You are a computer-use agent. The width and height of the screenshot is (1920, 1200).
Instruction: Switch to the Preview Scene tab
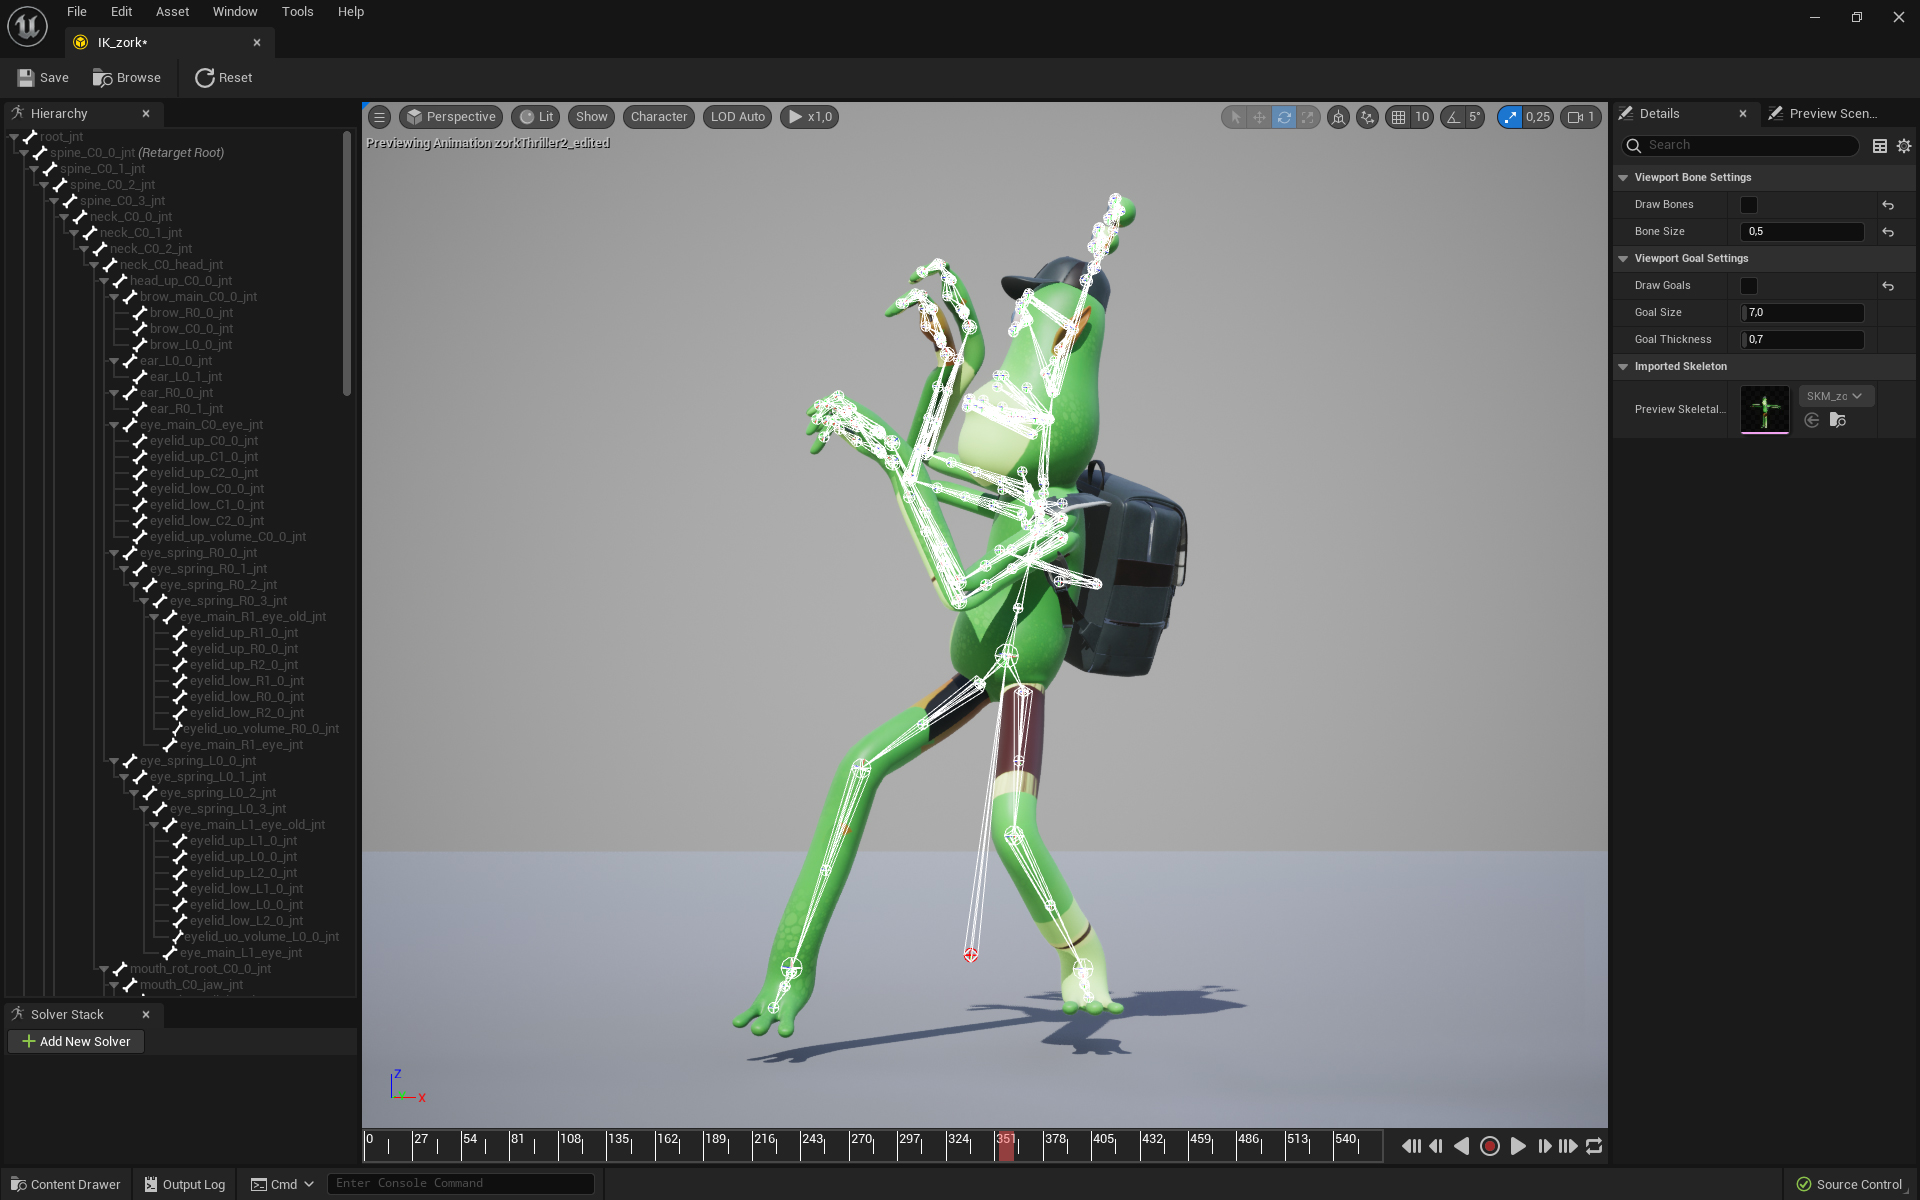click(x=1832, y=114)
